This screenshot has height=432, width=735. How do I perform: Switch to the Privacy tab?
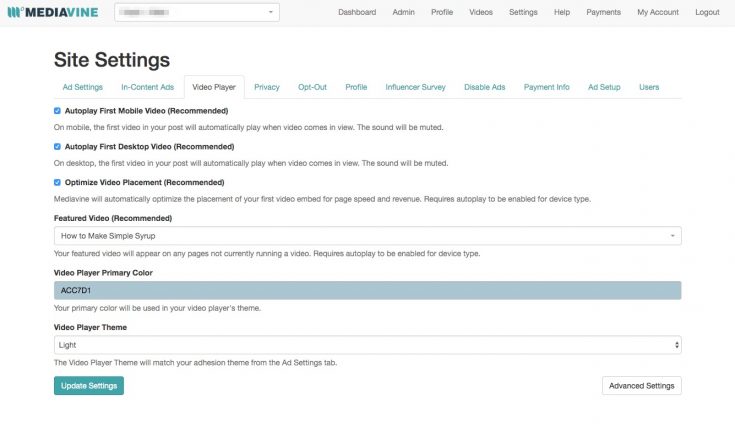267,87
